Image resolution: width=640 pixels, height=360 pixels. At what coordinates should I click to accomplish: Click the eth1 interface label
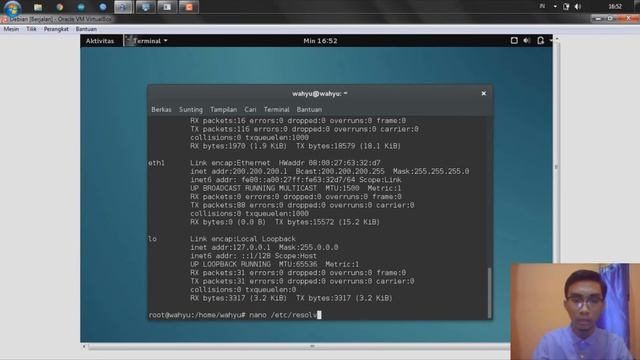point(156,163)
